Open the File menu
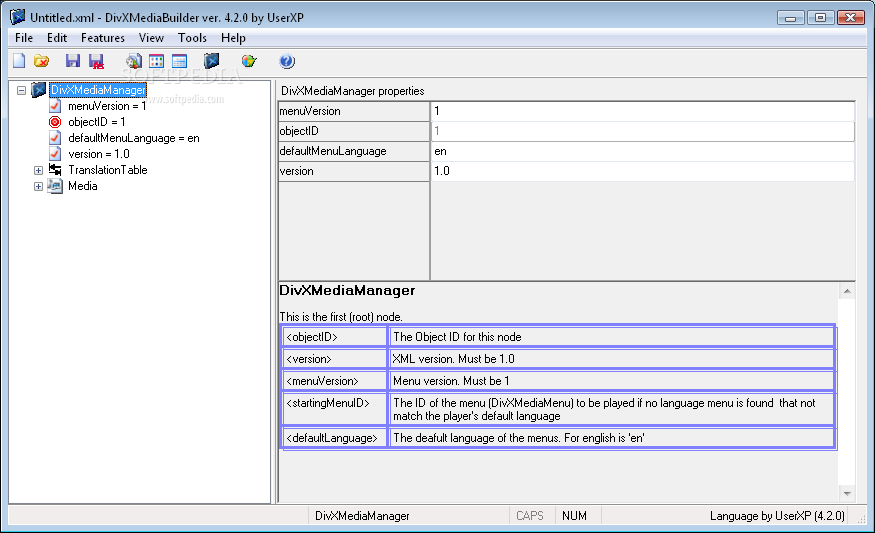The width and height of the screenshot is (875, 533). point(24,38)
